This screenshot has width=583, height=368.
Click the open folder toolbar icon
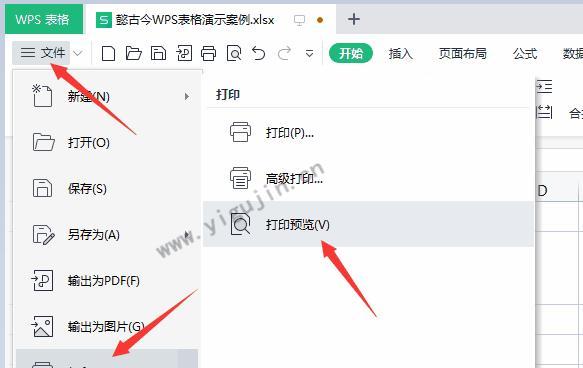[x=133, y=54]
